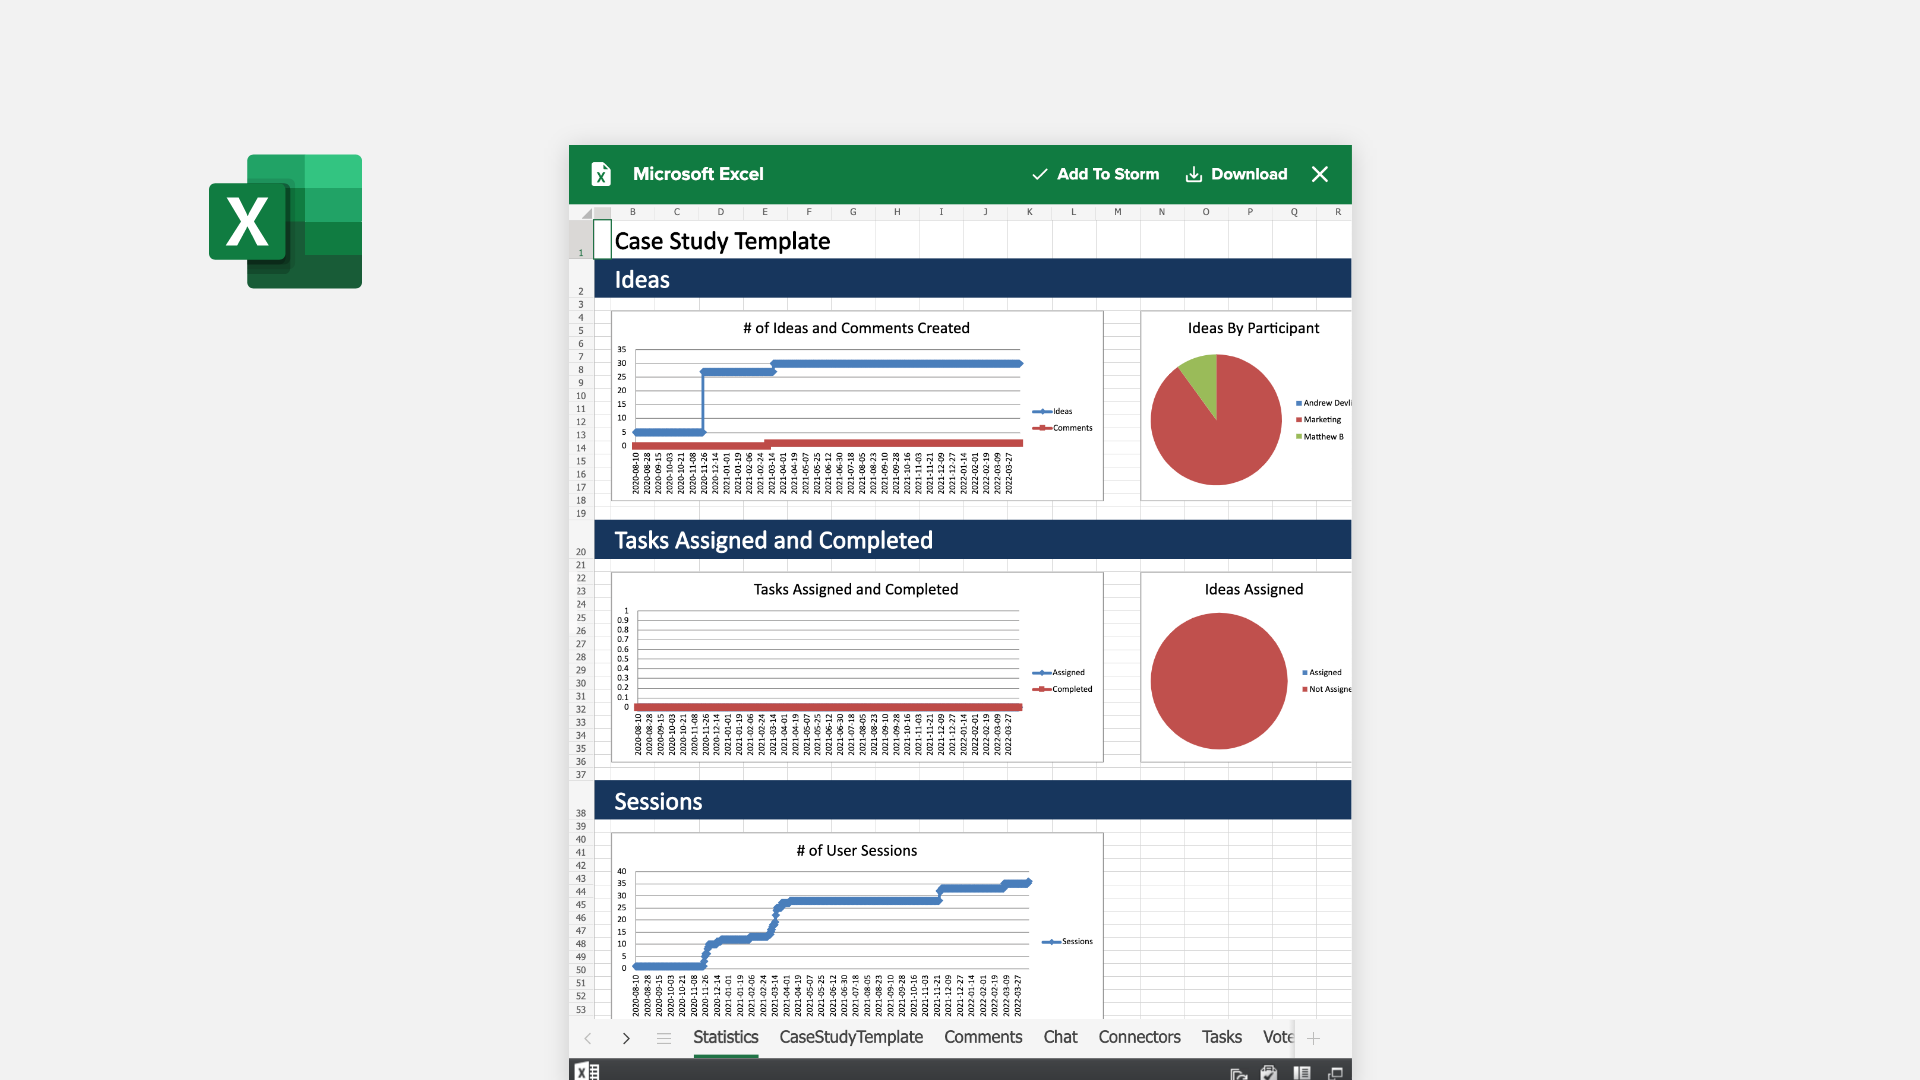
Task: Click the Ideas By Participant chart title
Action: coord(1253,328)
